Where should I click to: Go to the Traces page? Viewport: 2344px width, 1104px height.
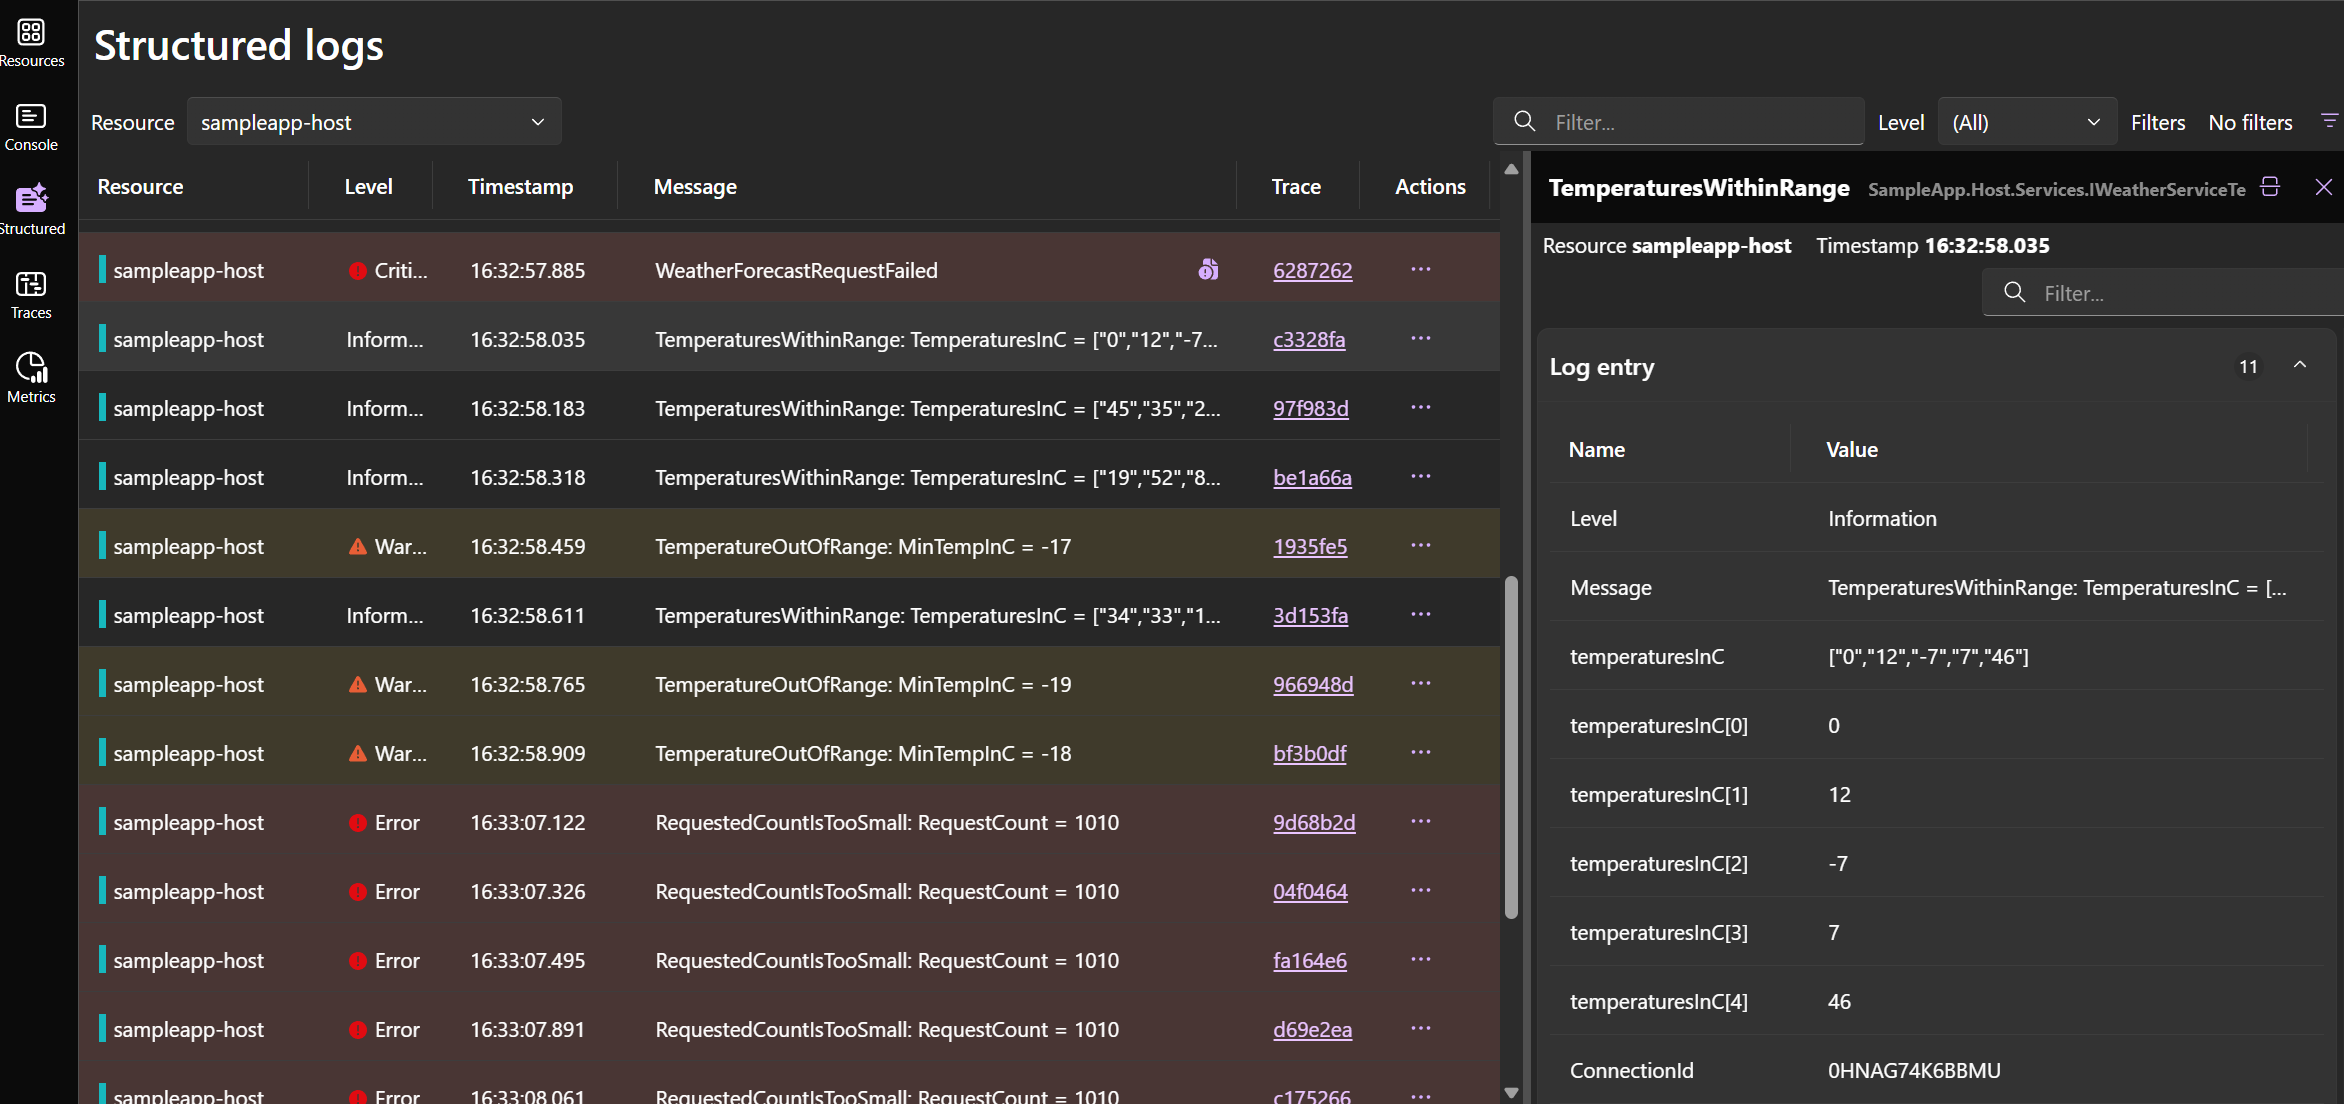(31, 295)
